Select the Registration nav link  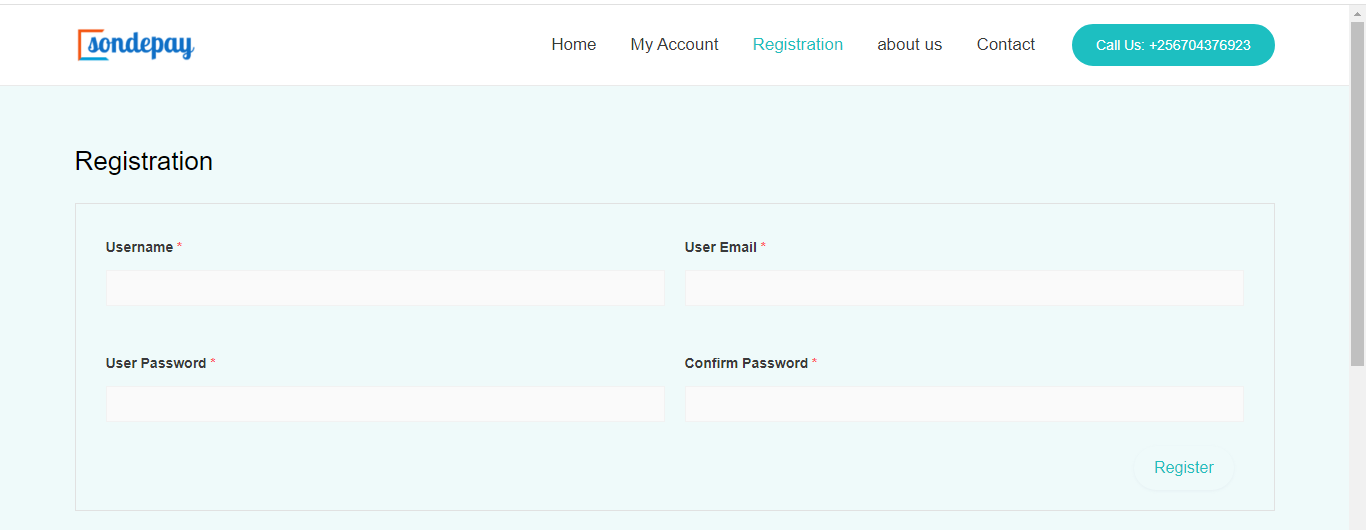(797, 45)
